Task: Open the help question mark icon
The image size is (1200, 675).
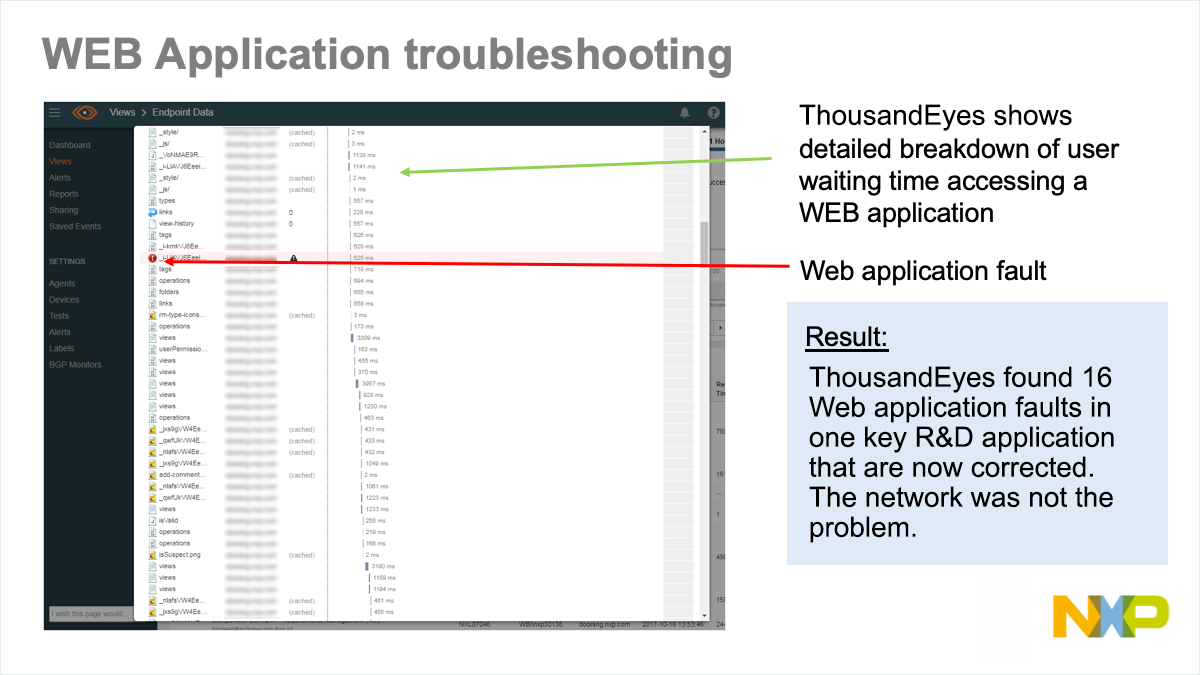Action: (713, 113)
